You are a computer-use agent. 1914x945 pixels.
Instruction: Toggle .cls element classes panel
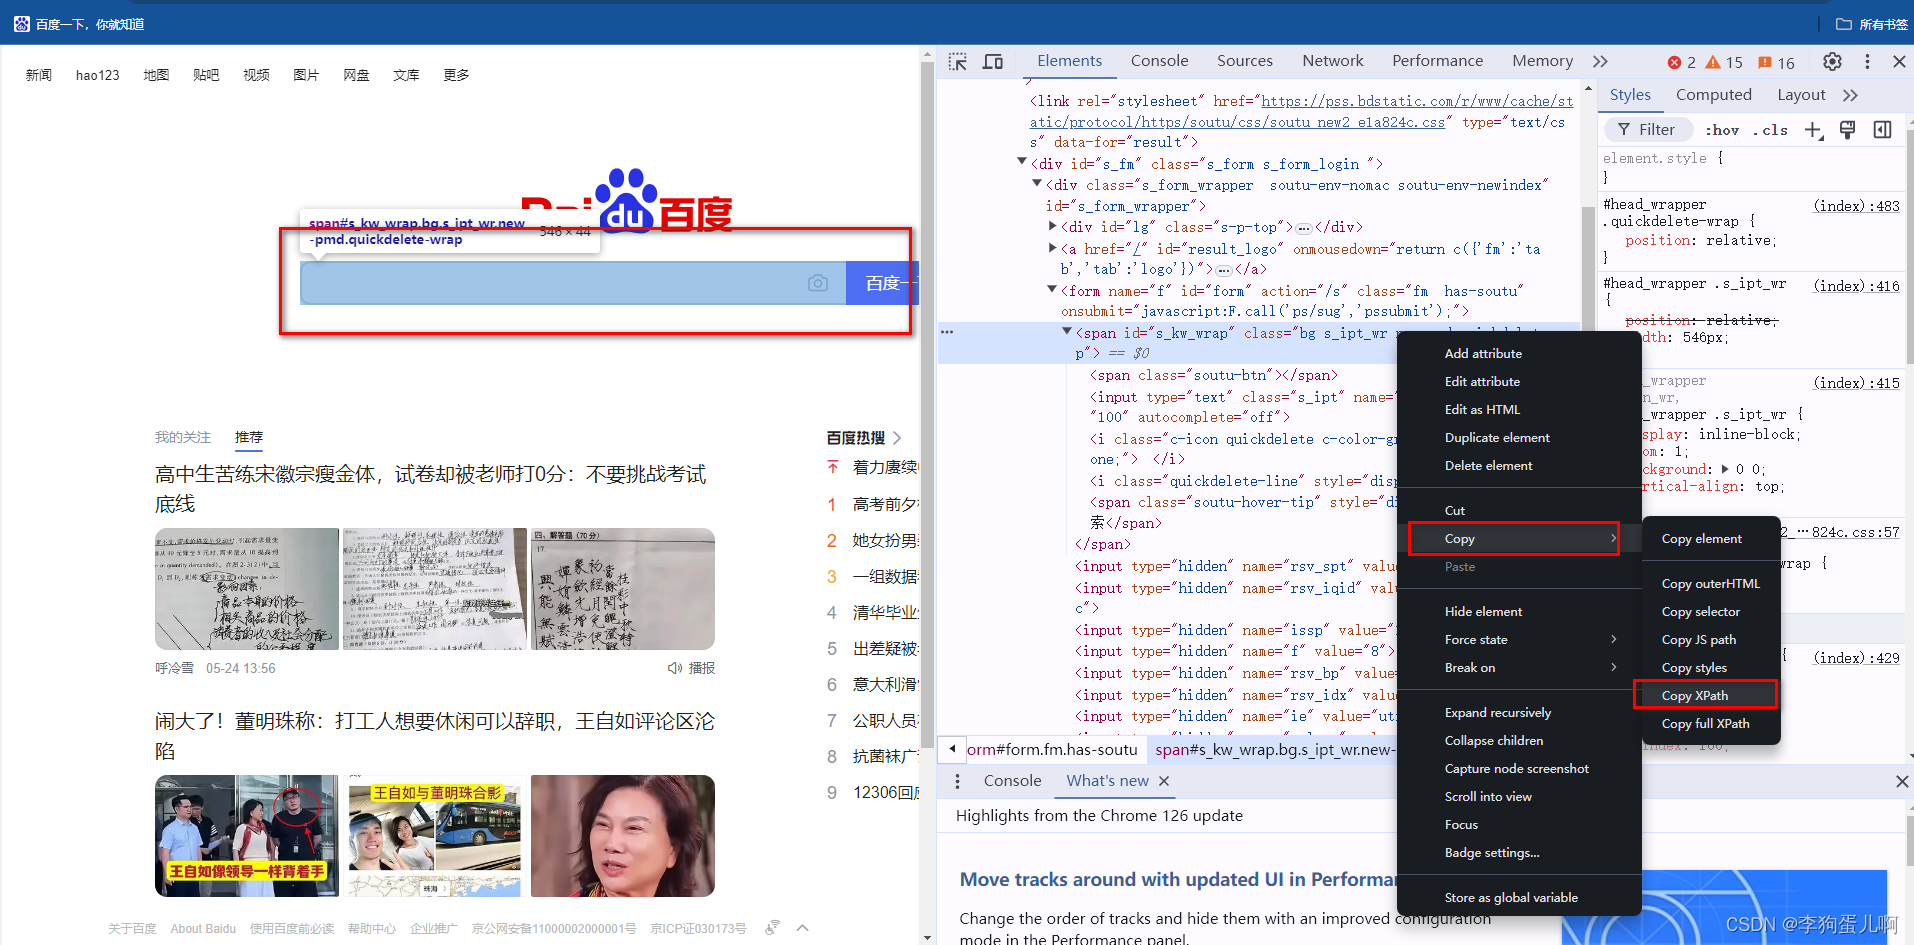1771,130
